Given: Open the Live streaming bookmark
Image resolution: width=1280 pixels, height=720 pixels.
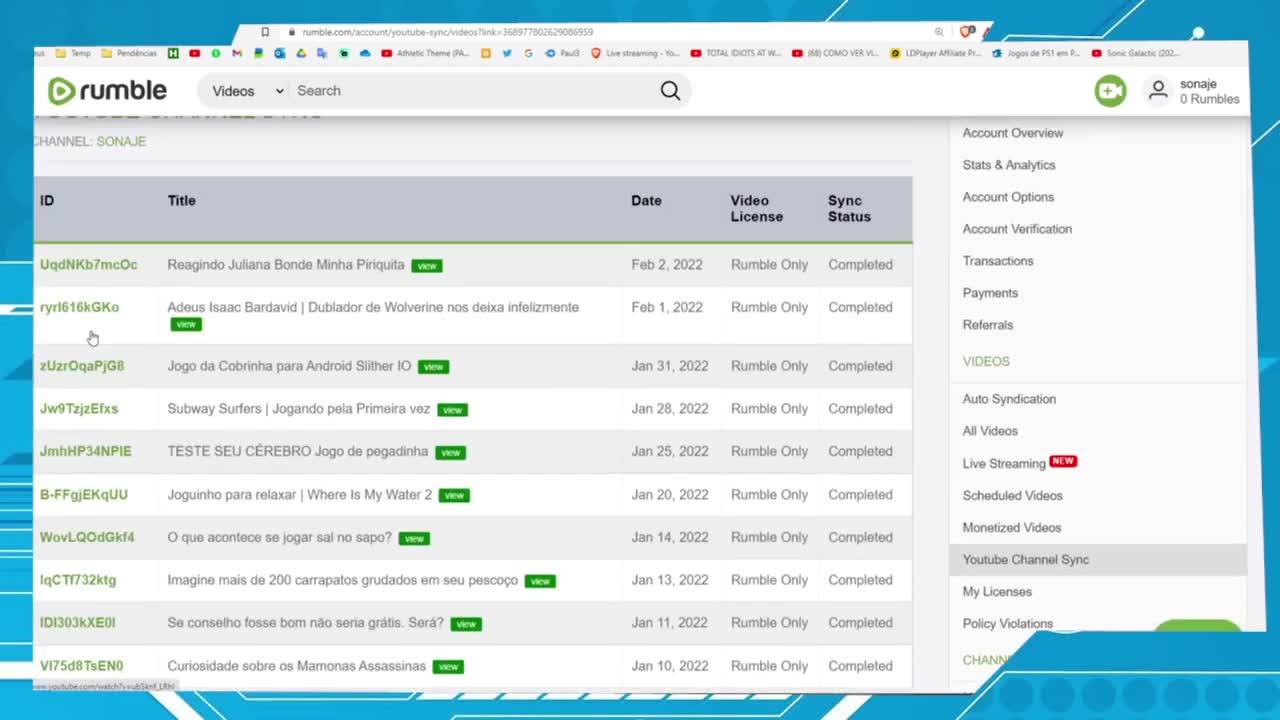Looking at the screenshot, I should pos(636,53).
